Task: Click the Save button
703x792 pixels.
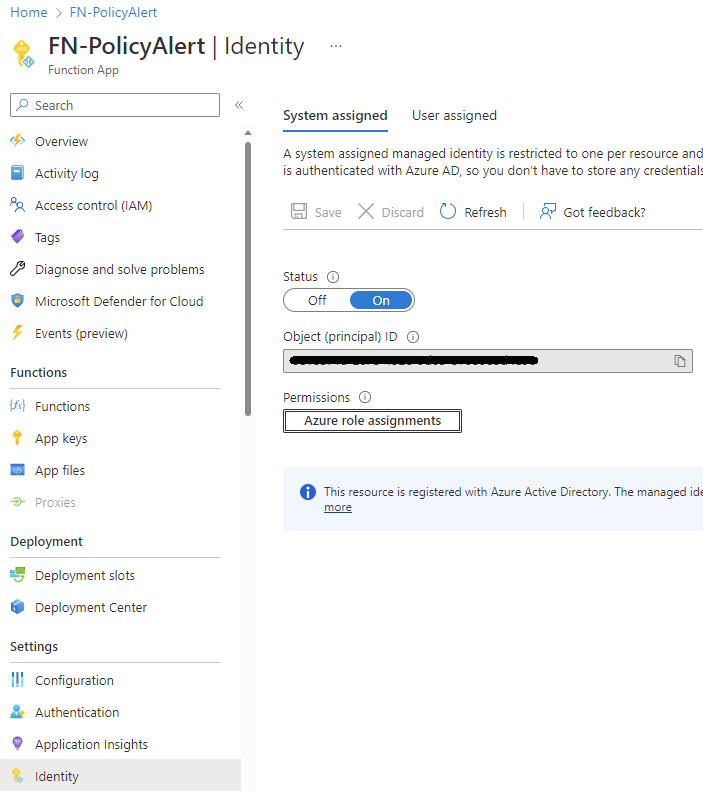Action: (x=316, y=212)
